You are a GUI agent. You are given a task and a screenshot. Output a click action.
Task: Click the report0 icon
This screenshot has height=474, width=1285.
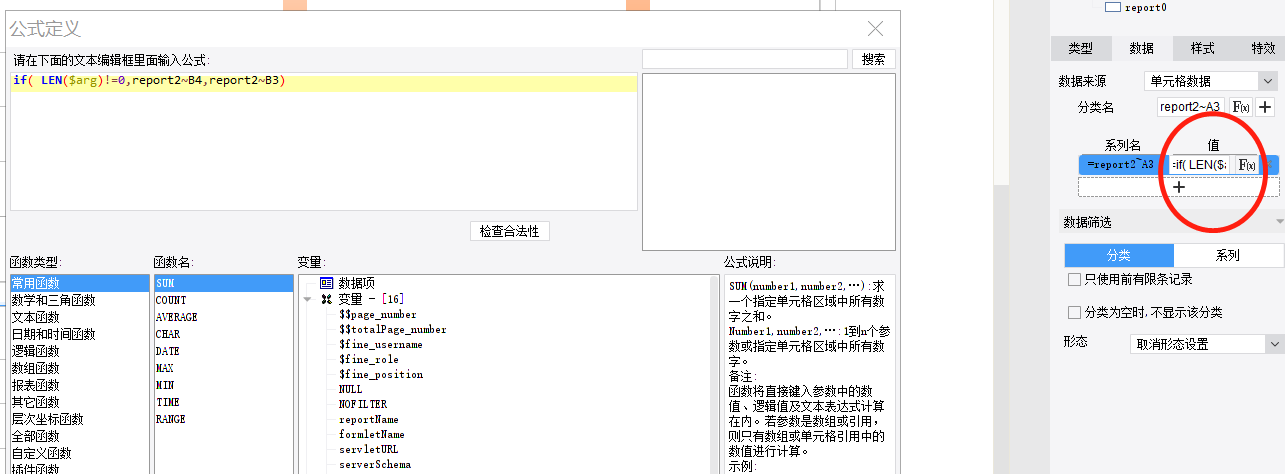[1112, 7]
